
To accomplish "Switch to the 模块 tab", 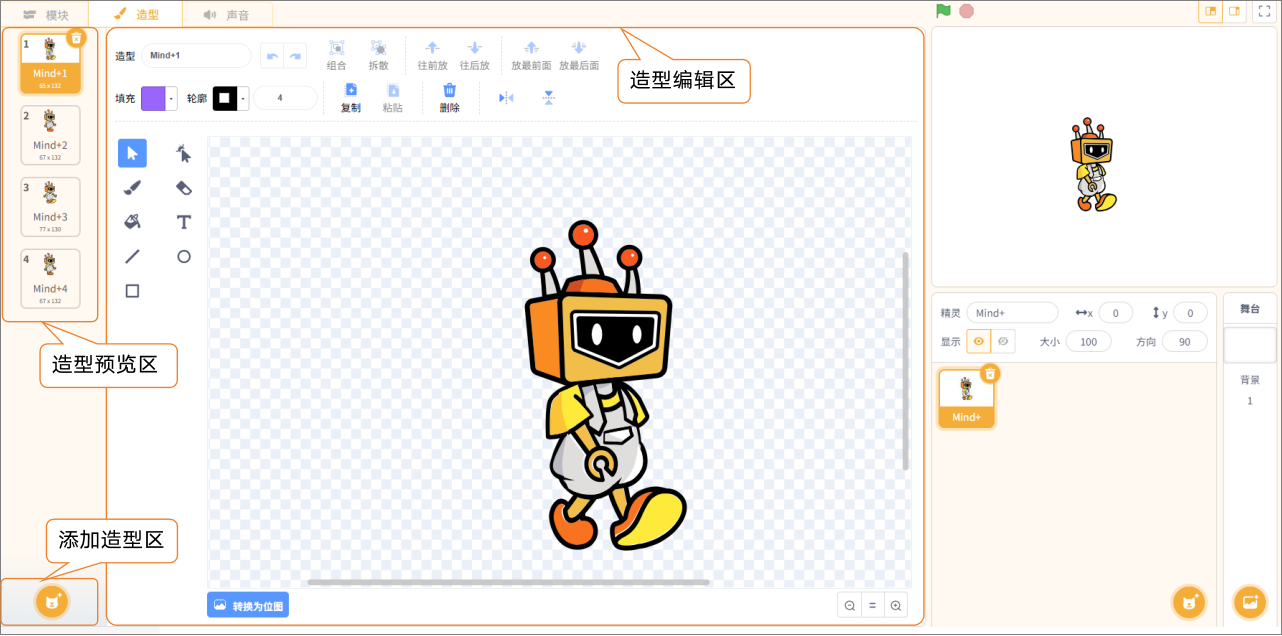I will pos(46,15).
